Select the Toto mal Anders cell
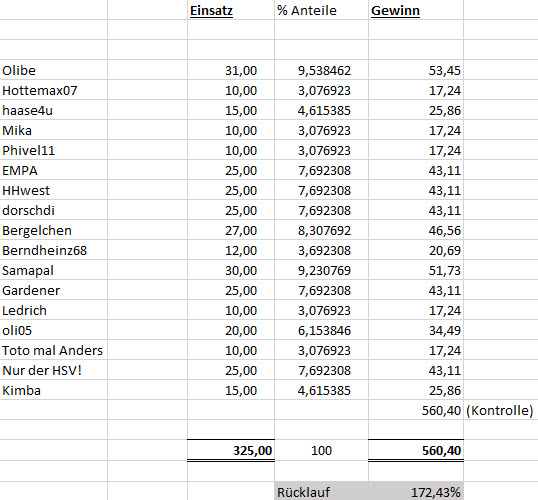The width and height of the screenshot is (538, 500). 54,350
